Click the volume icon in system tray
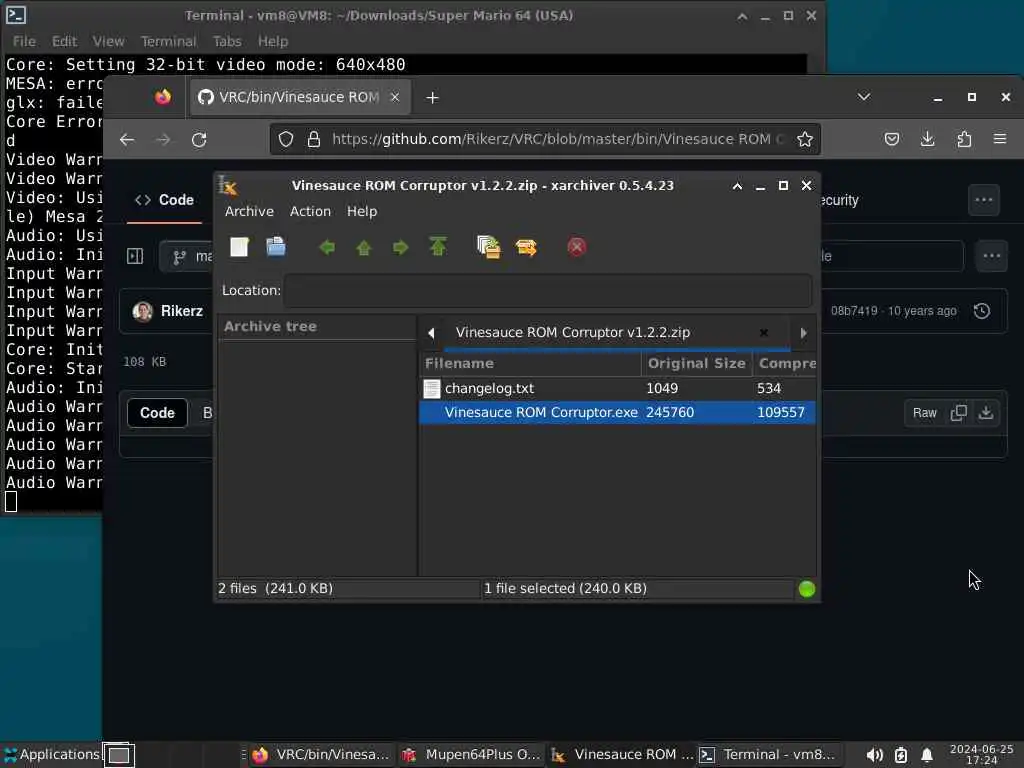This screenshot has height=768, width=1024. click(x=874, y=755)
